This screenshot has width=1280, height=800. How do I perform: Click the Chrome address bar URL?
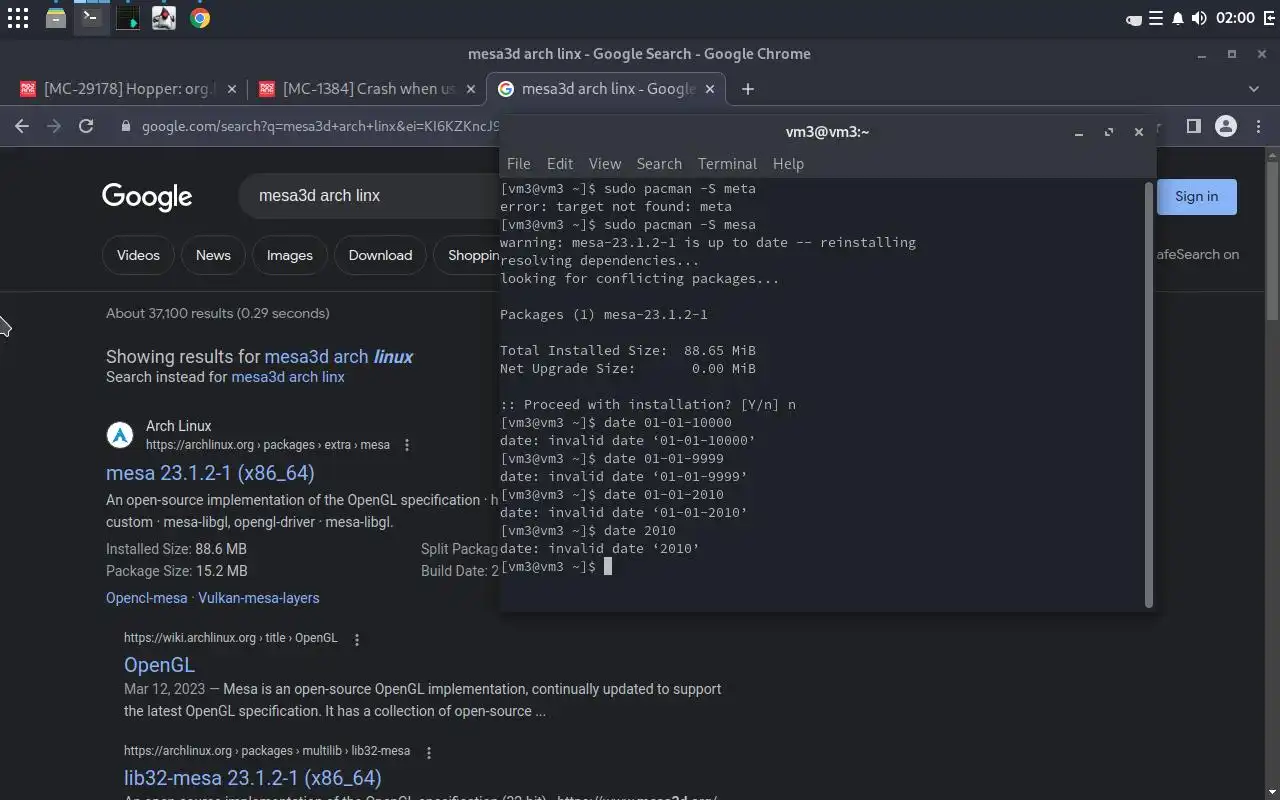pos(319,127)
